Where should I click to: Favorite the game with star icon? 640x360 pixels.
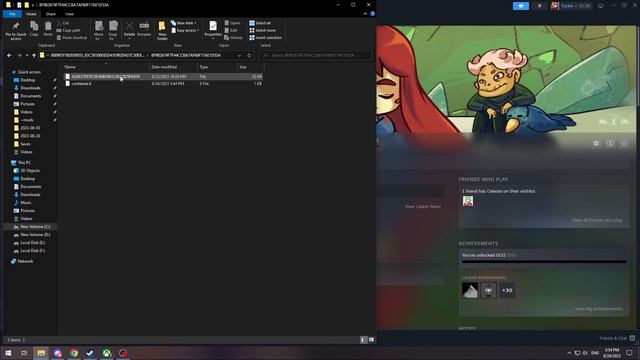click(624, 143)
